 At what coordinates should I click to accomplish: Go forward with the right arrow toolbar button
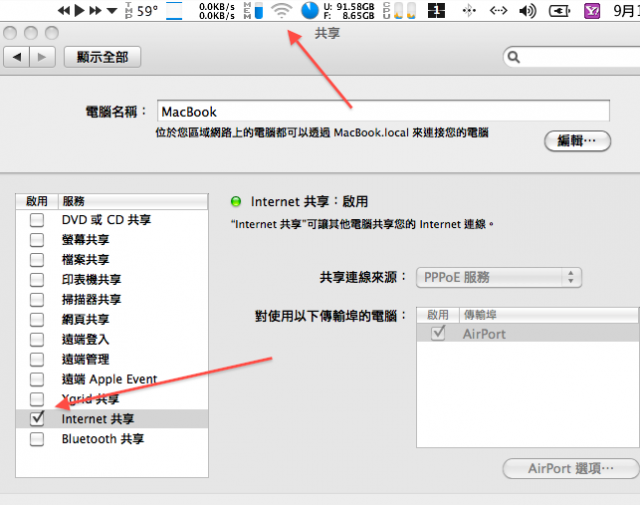point(42,57)
